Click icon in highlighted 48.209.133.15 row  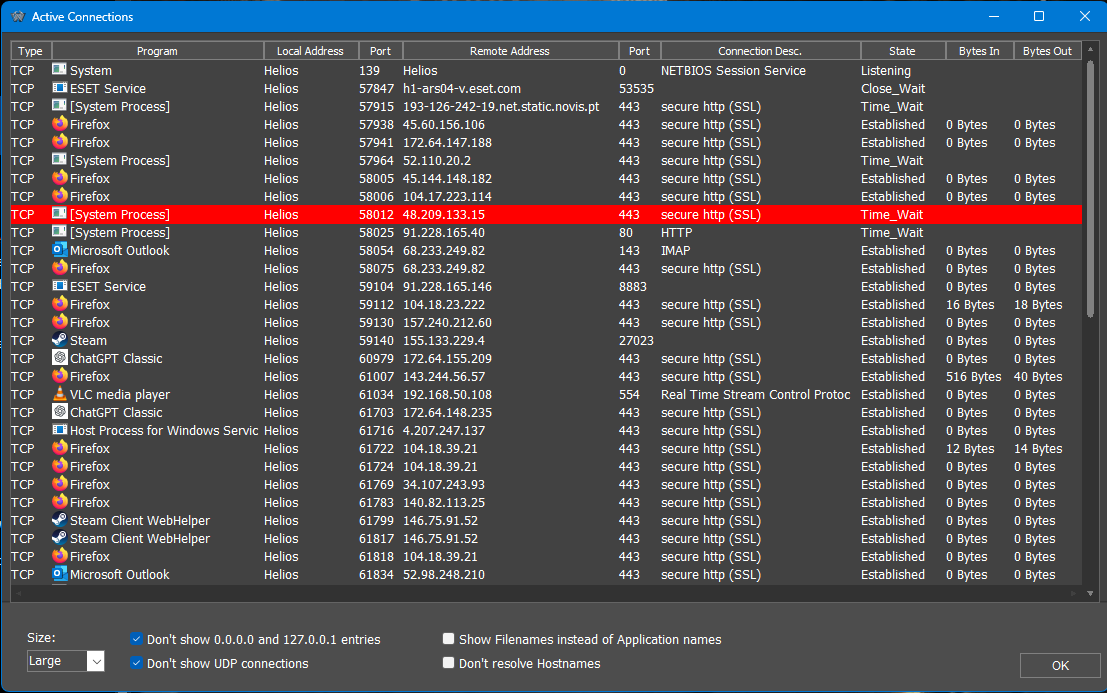tap(59, 214)
